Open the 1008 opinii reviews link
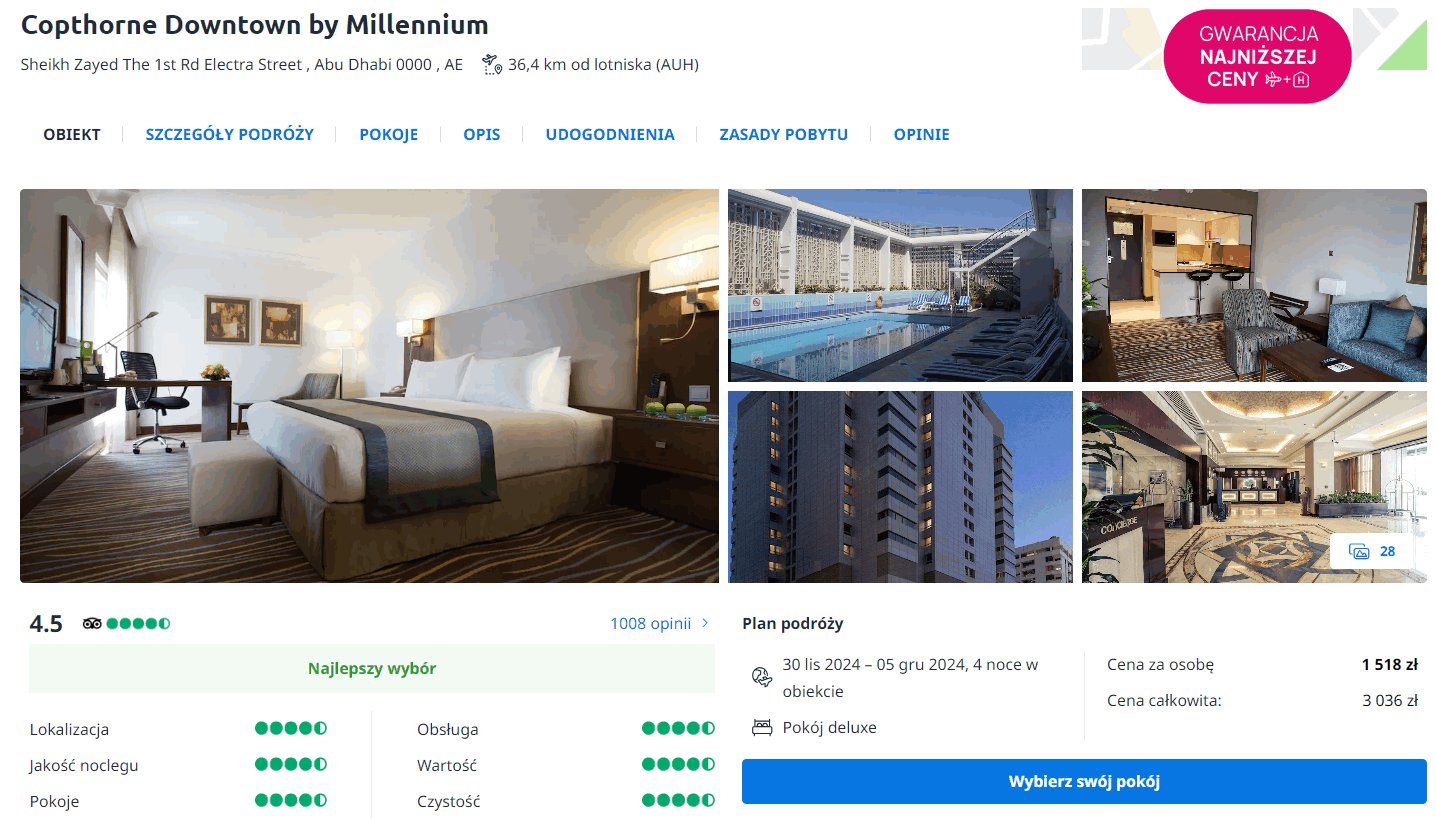1436x819 pixels. 650,624
